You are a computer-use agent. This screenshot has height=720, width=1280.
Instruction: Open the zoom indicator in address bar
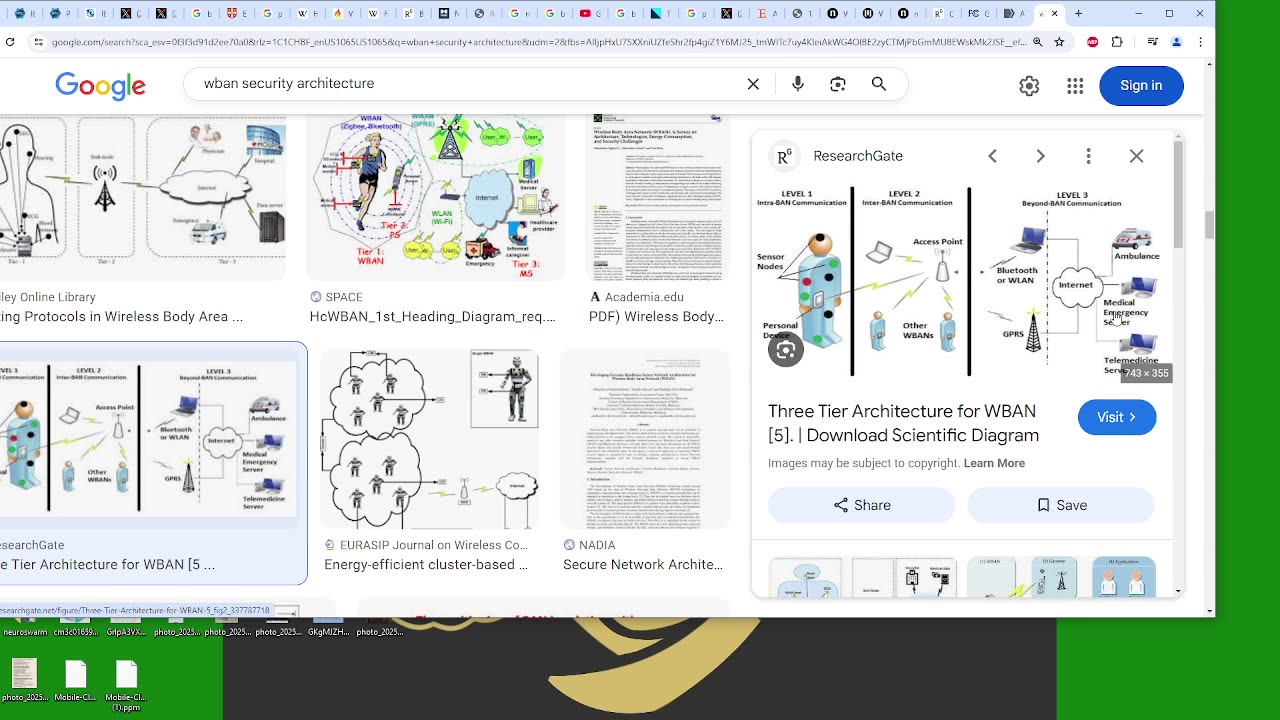(x=1038, y=42)
